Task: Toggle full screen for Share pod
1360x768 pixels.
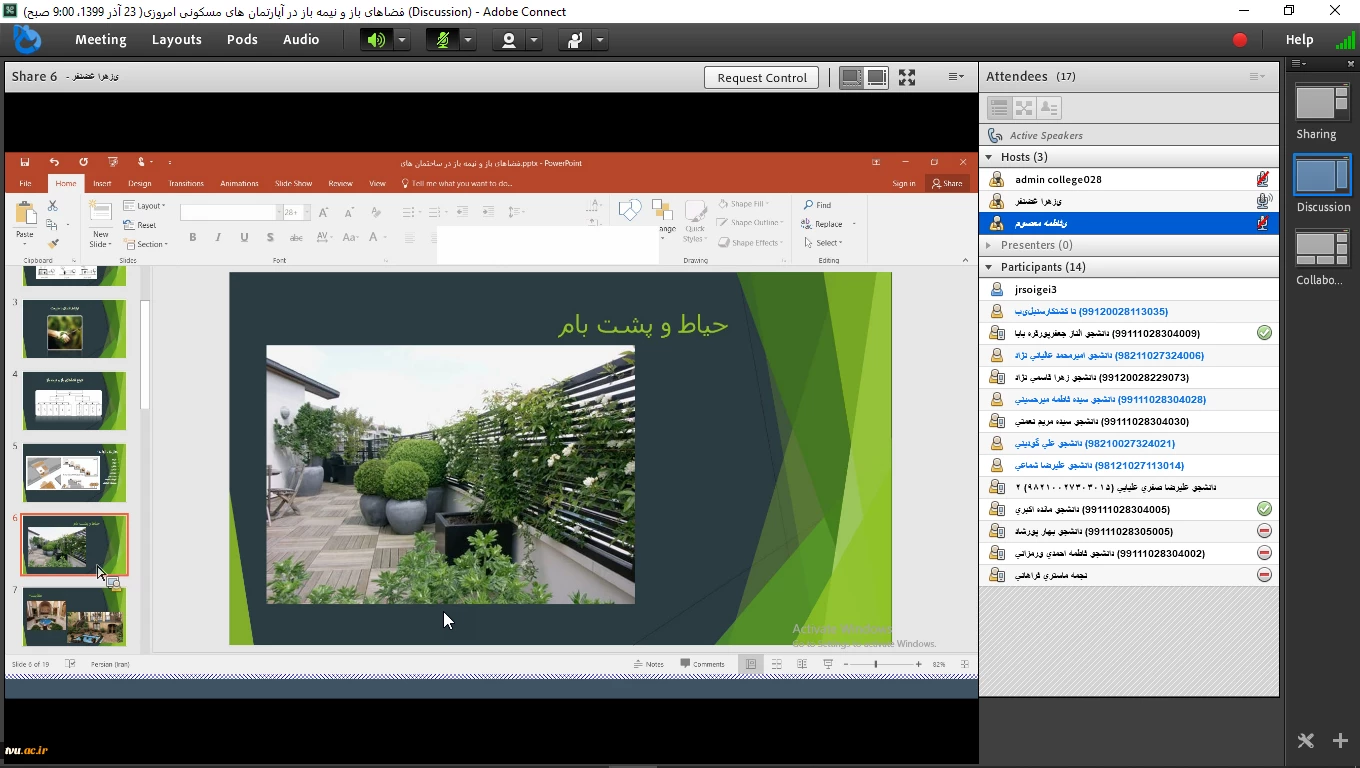Action: pos(907,77)
